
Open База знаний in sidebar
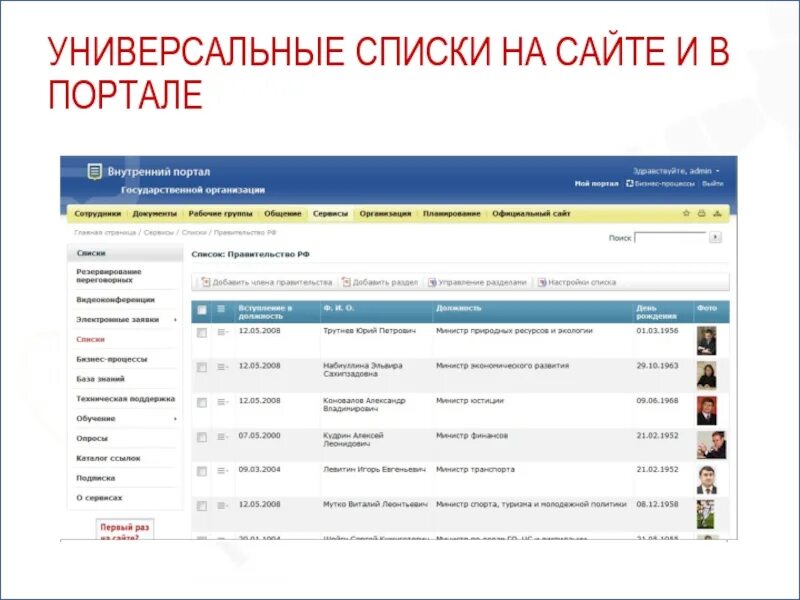(x=101, y=379)
